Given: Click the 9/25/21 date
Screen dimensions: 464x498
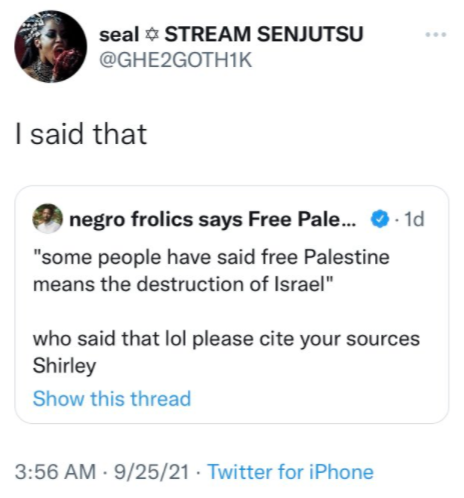Looking at the screenshot, I should click(152, 472).
